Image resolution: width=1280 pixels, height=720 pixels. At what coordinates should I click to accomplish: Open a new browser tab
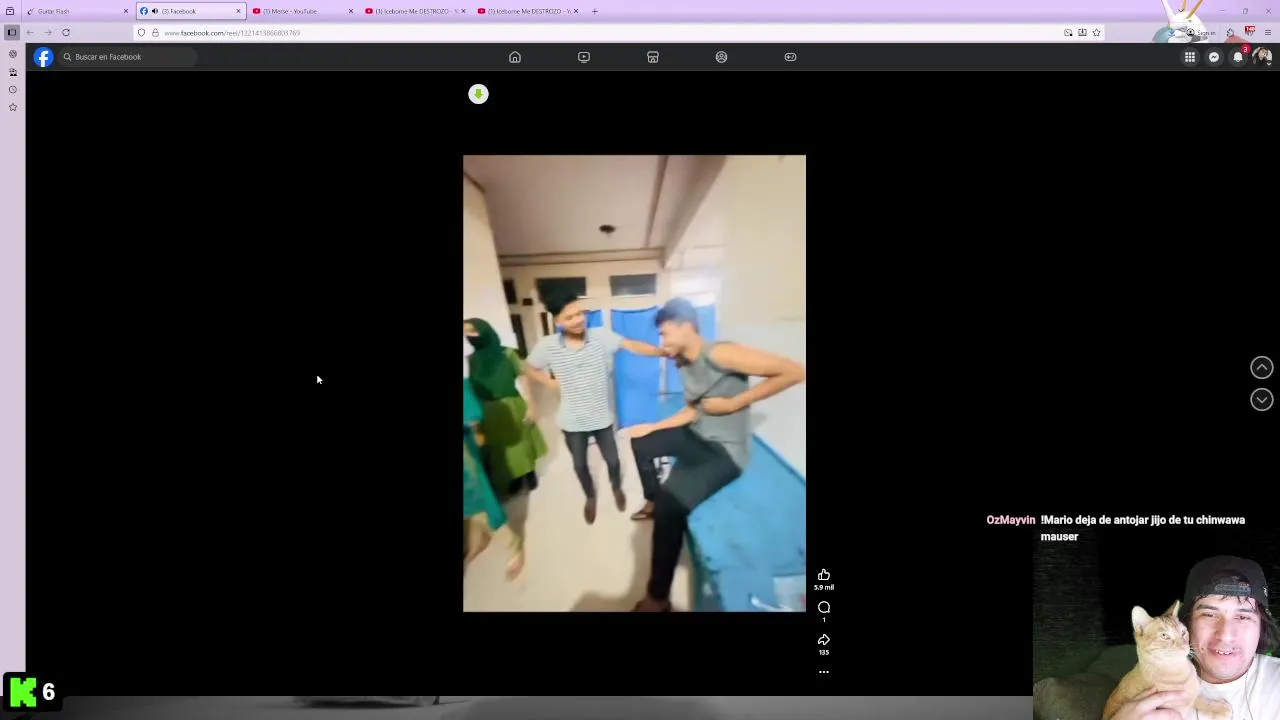(594, 11)
